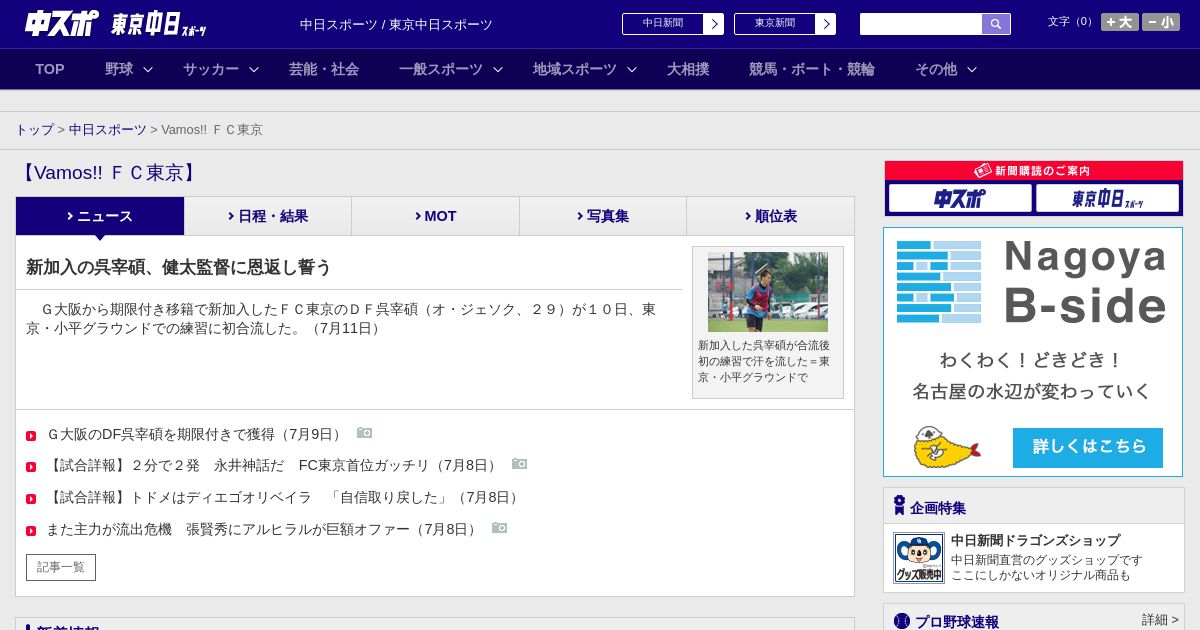
Task: Expand the その他 dropdown chevron
Action: (972, 69)
